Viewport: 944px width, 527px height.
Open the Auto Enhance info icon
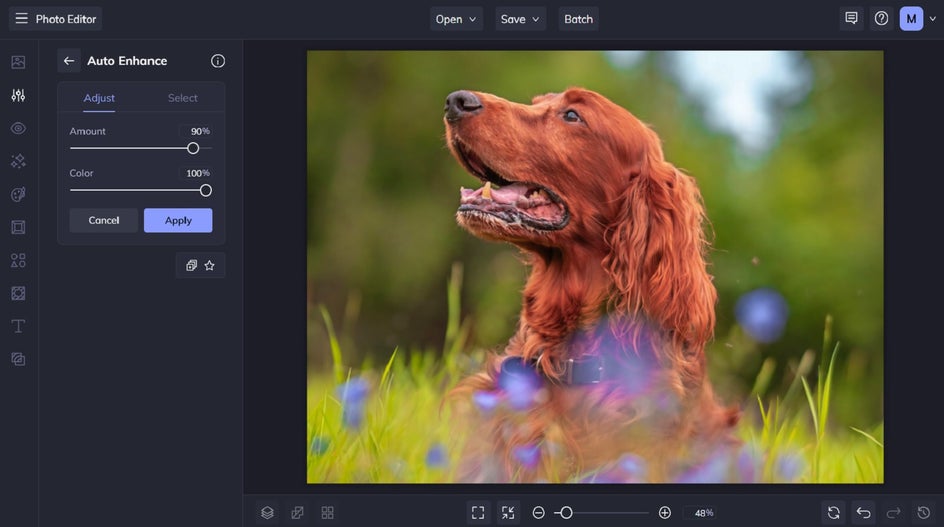[218, 61]
